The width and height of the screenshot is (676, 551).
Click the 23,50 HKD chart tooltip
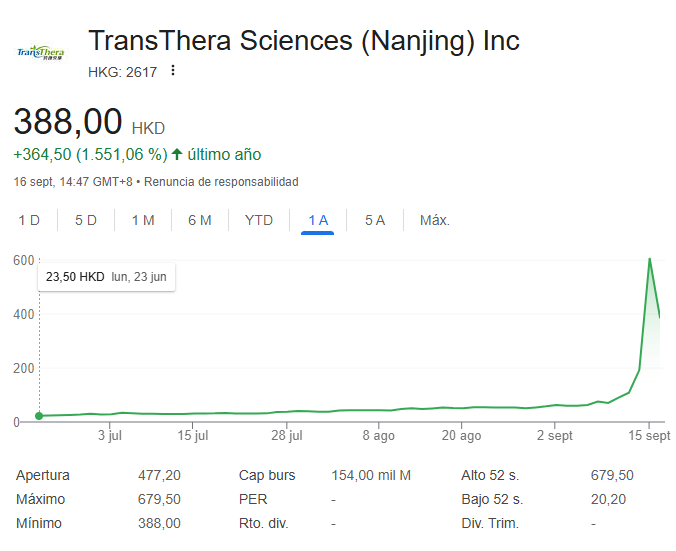tap(106, 277)
